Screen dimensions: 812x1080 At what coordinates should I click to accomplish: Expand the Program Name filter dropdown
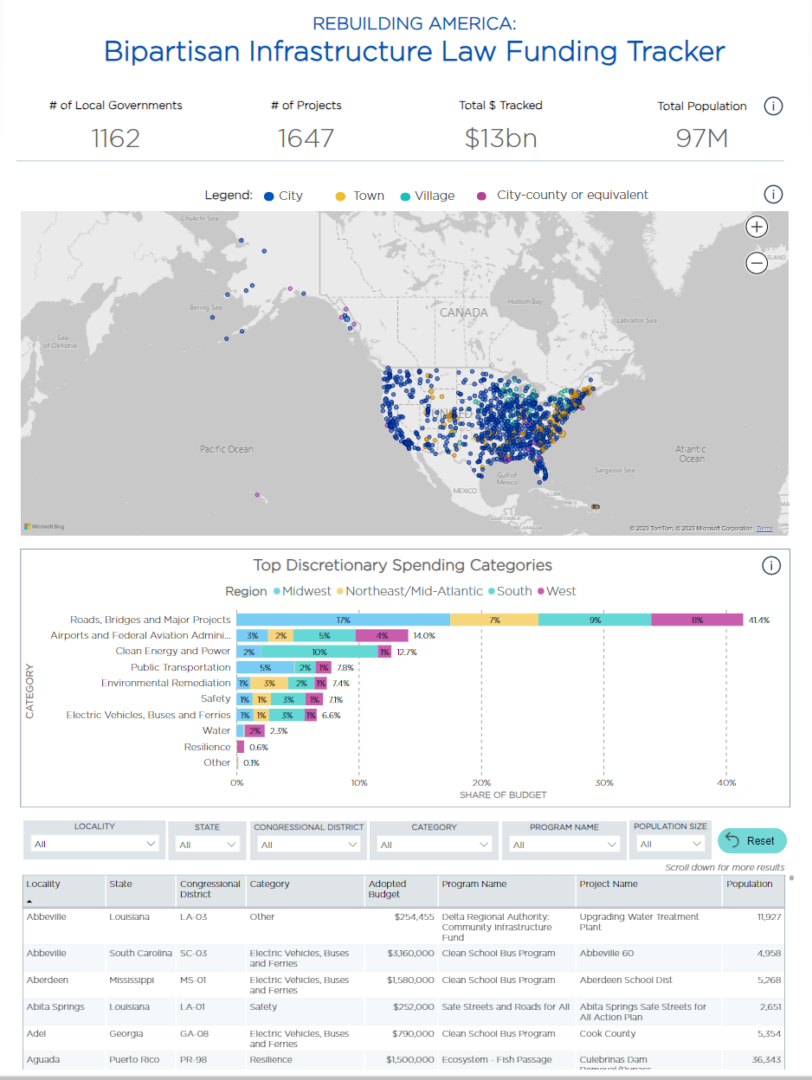[x=562, y=844]
